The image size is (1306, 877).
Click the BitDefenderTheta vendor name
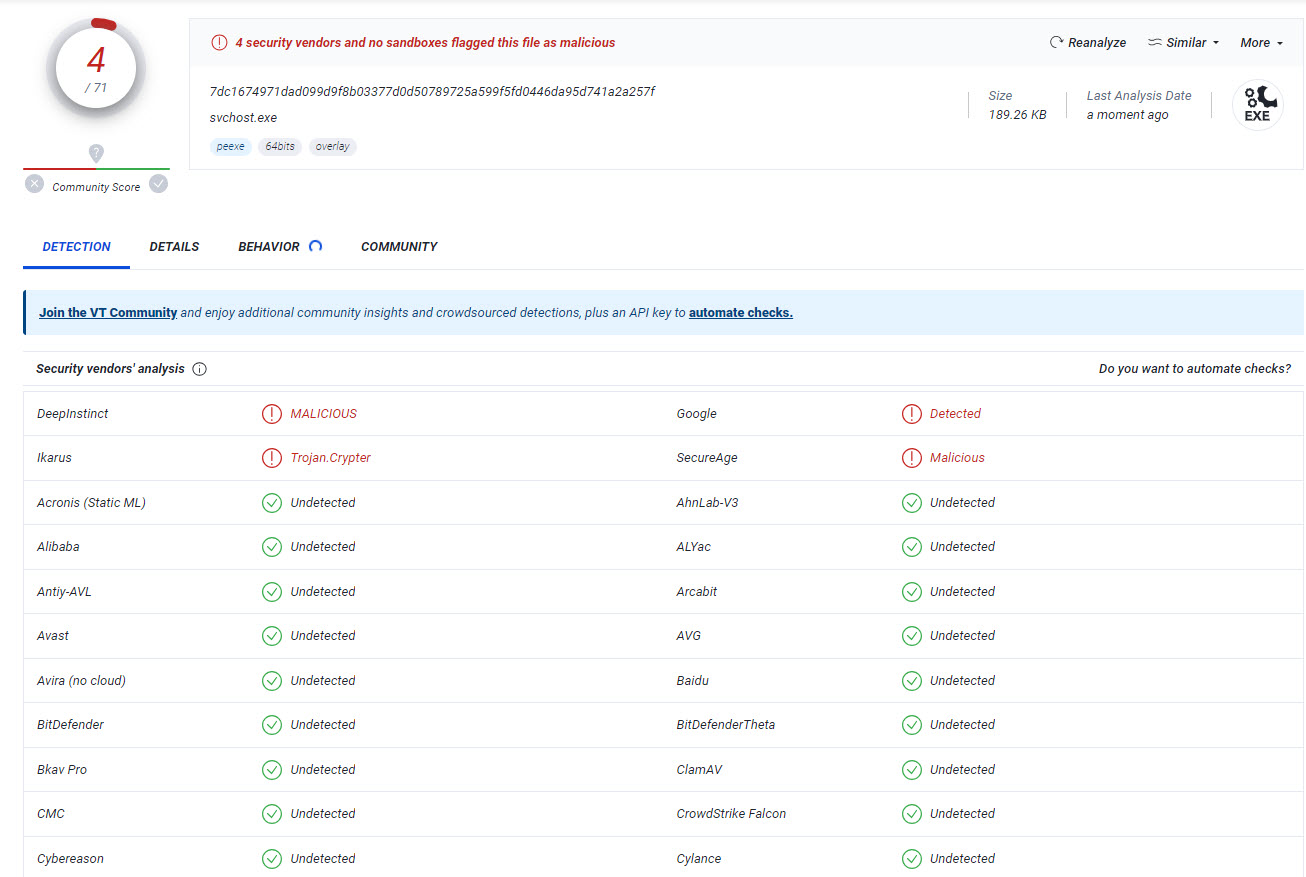tap(726, 725)
